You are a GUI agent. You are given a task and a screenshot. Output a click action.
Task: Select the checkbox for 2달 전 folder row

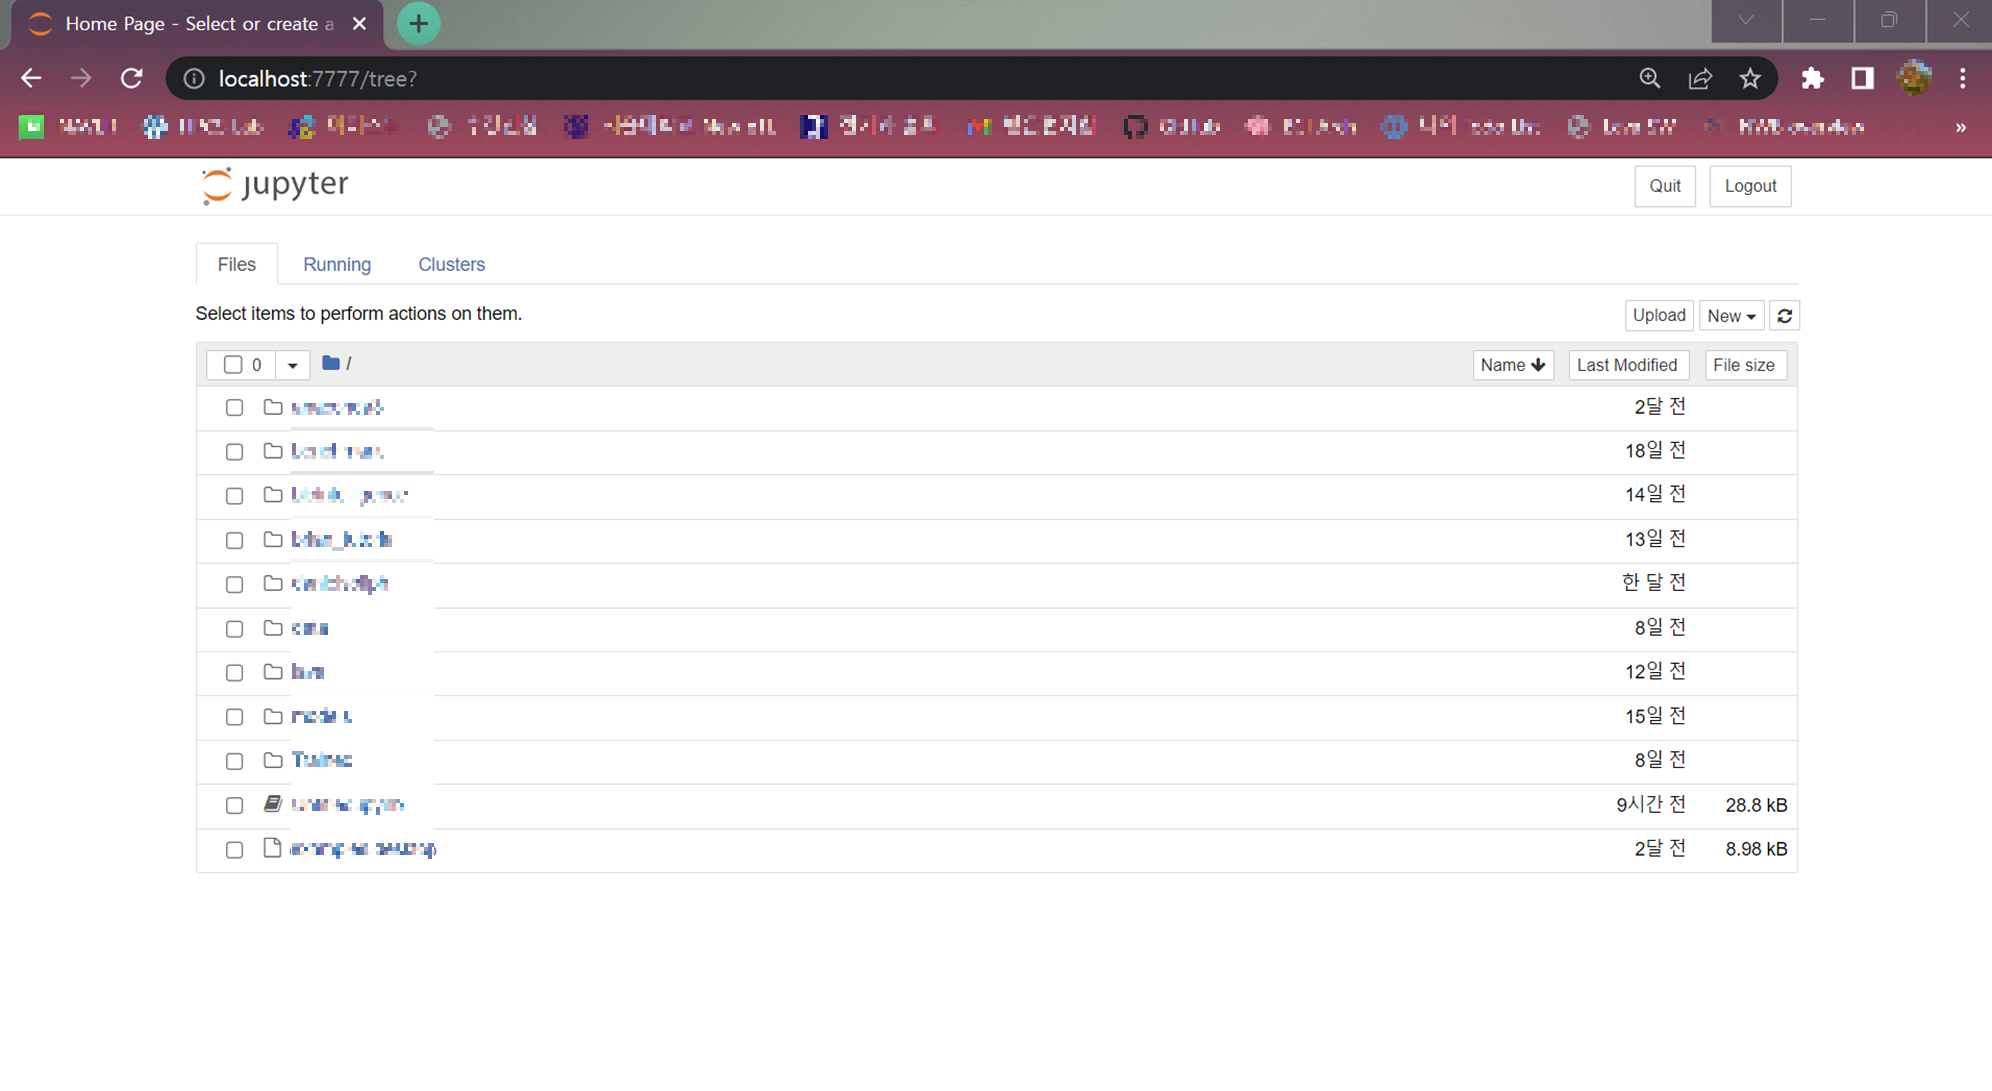234,408
